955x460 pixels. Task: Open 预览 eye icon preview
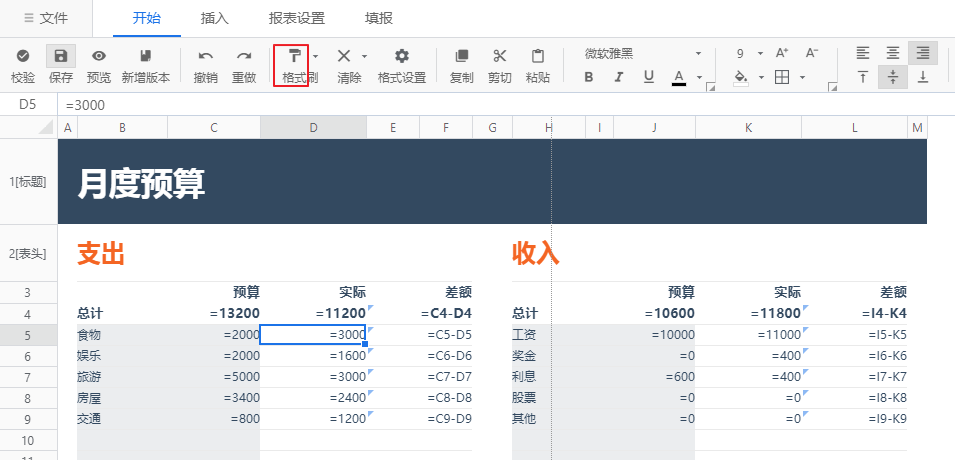click(99, 56)
